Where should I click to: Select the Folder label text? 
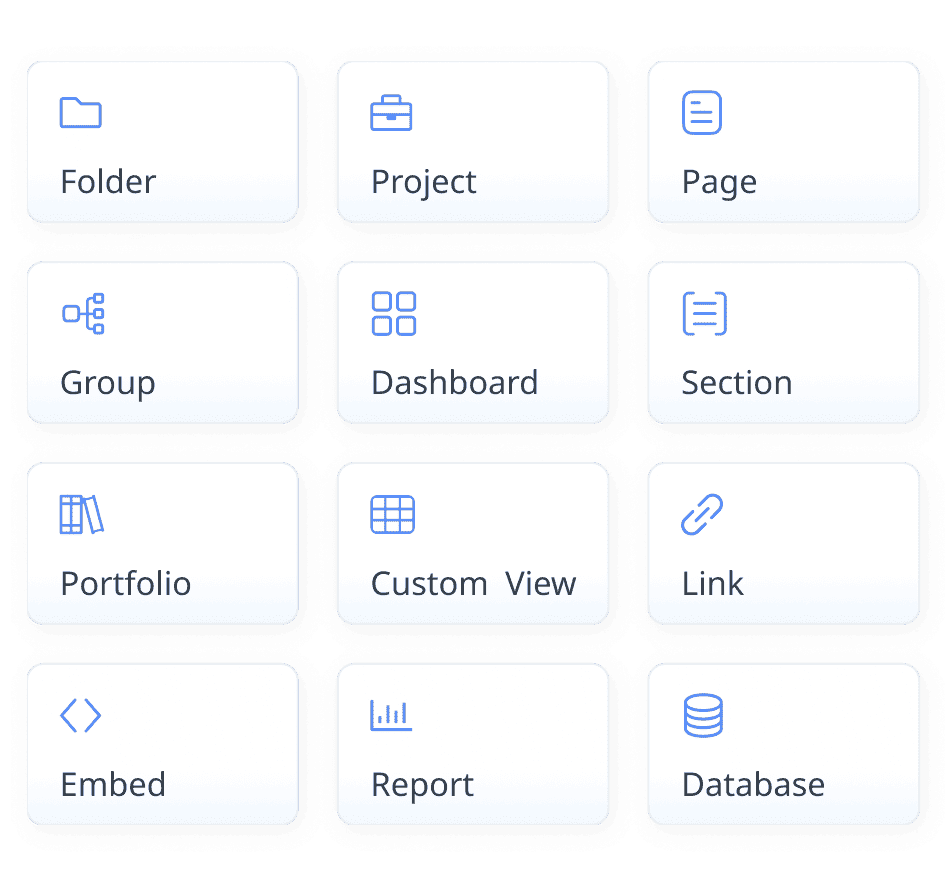point(108,182)
